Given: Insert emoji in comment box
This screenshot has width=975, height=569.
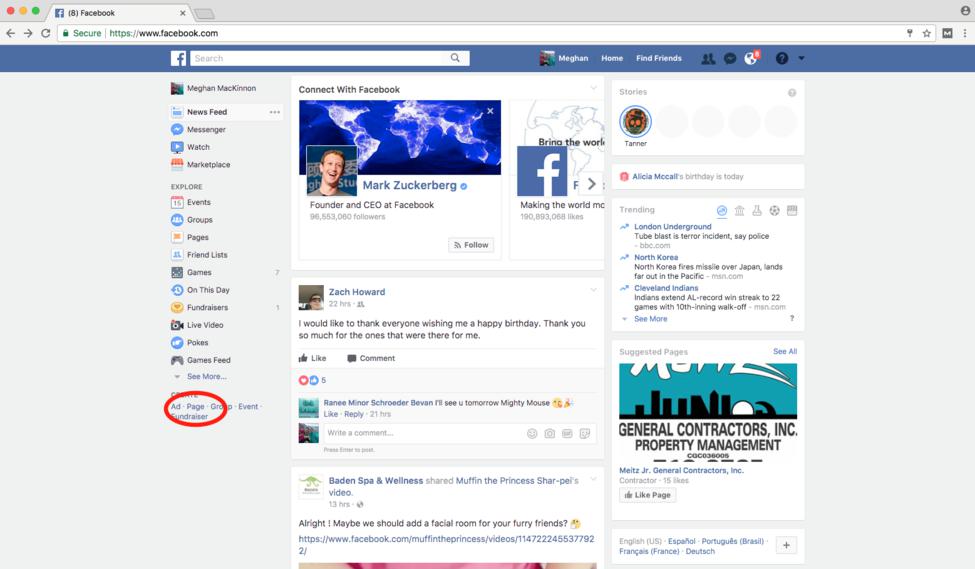Looking at the screenshot, I should pos(532,433).
